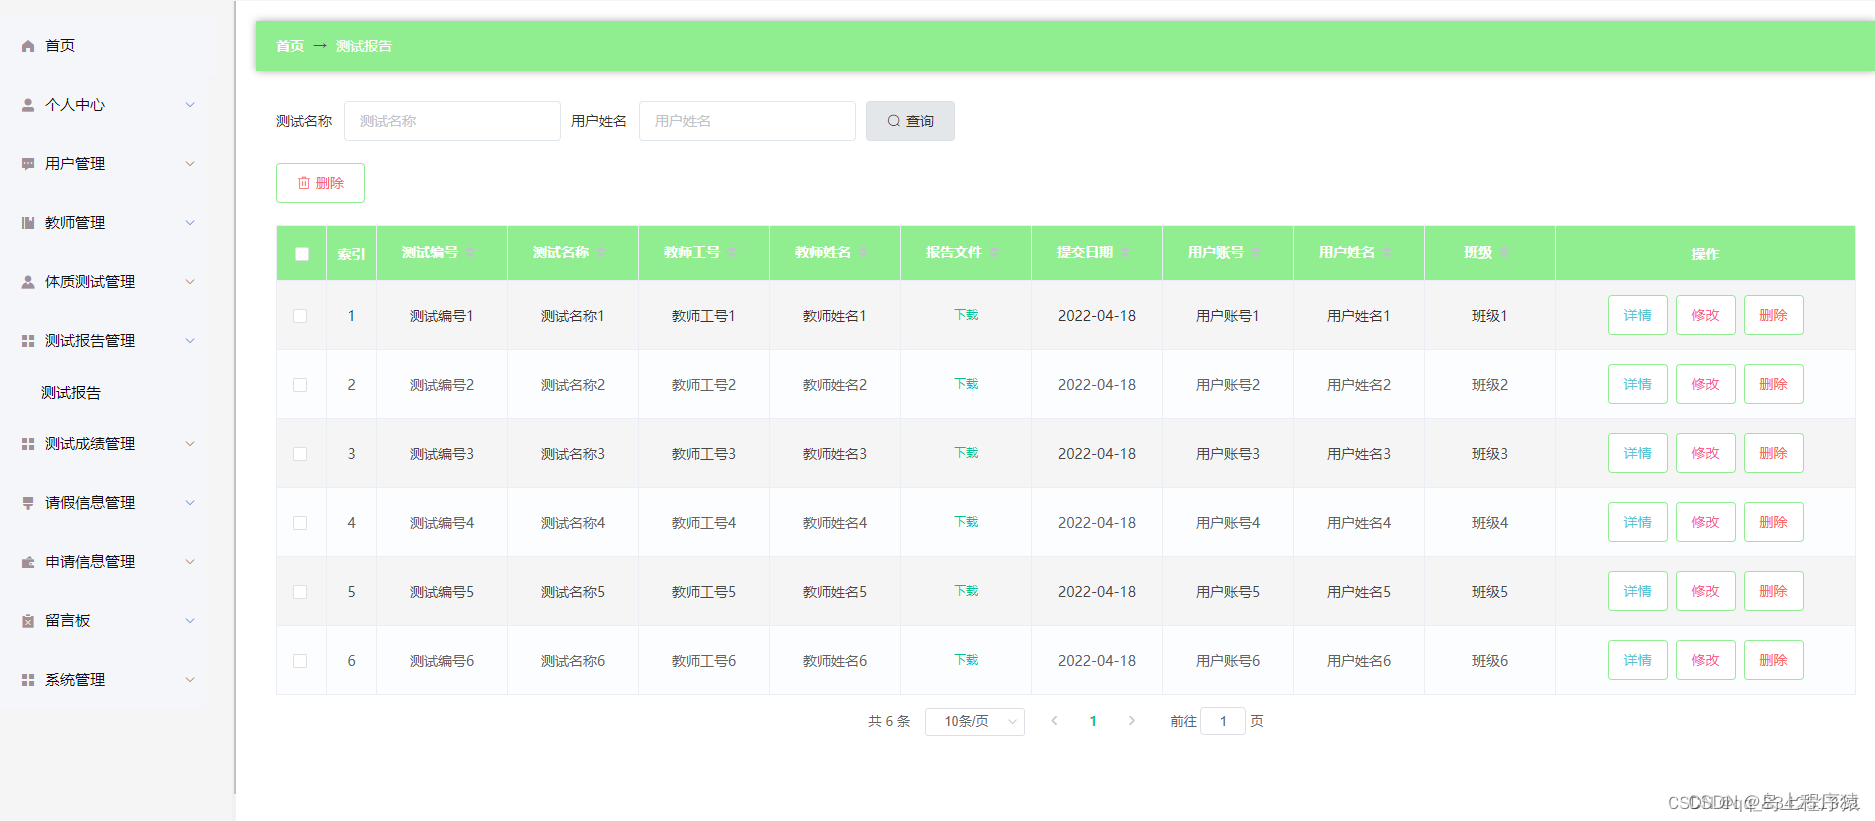Open the 10条/页 page size dropdown
Image resolution: width=1875 pixels, height=821 pixels.
tap(975, 721)
